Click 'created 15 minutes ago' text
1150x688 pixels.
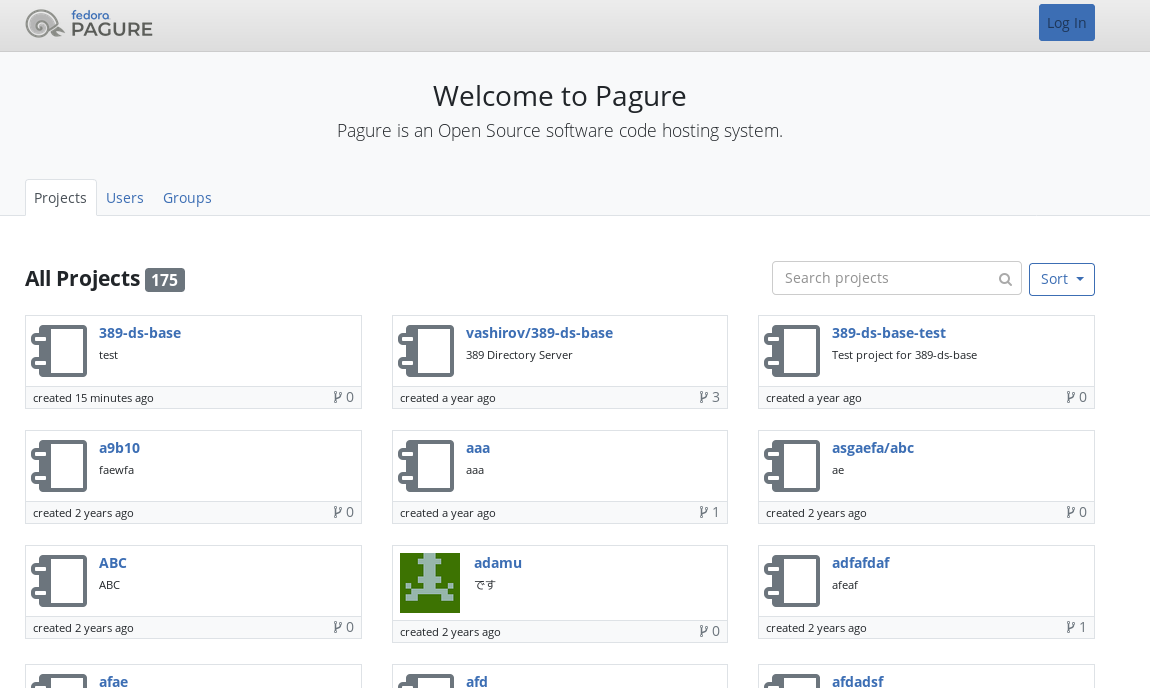(93, 398)
